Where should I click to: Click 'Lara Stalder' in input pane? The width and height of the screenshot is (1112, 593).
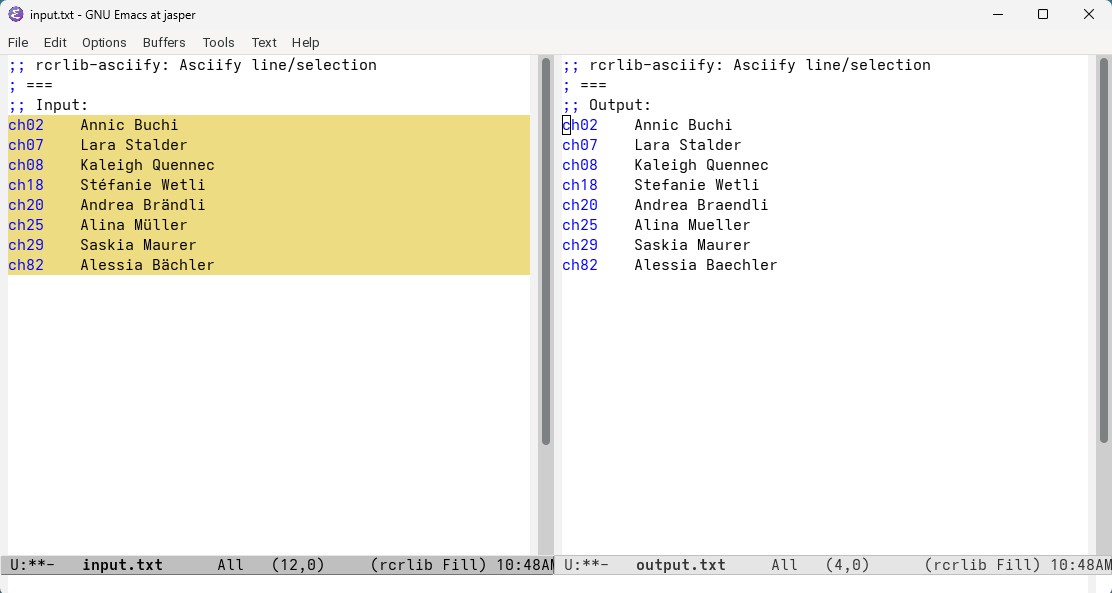coord(134,145)
